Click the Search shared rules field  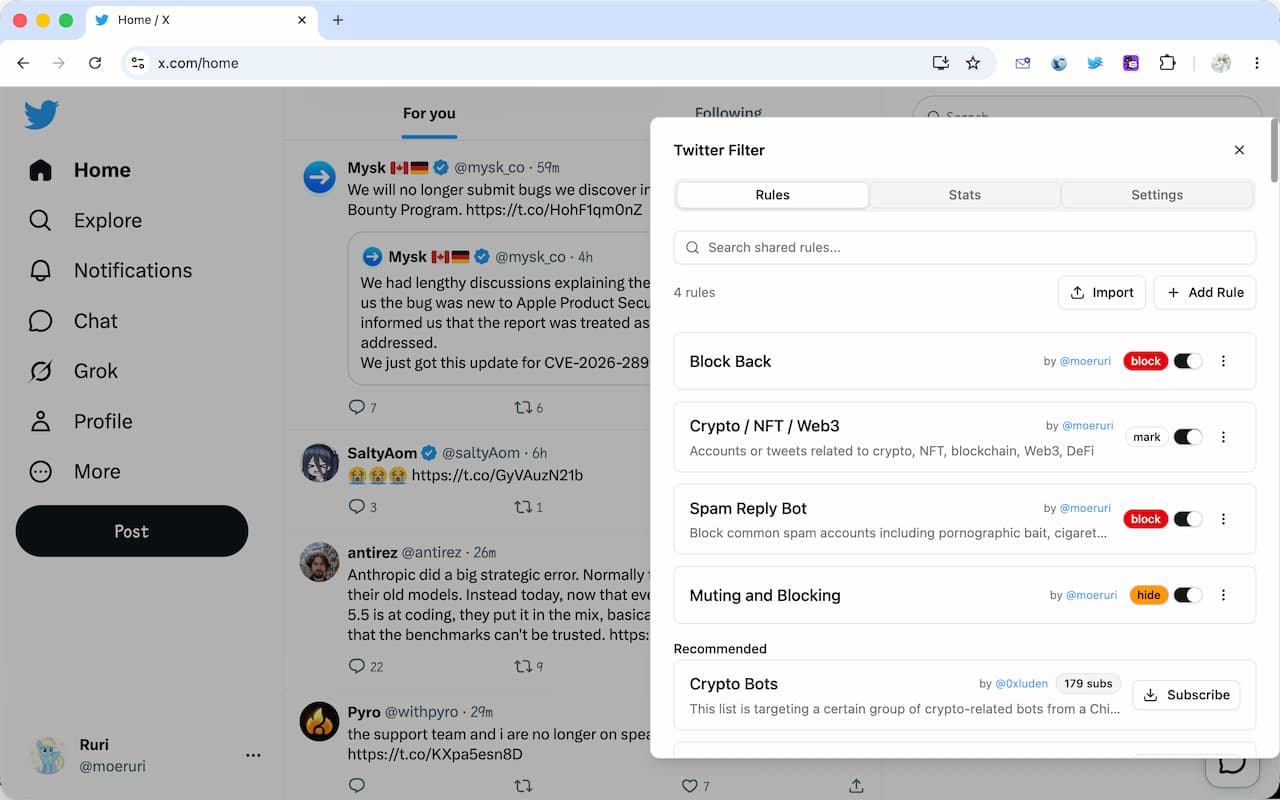(x=965, y=247)
